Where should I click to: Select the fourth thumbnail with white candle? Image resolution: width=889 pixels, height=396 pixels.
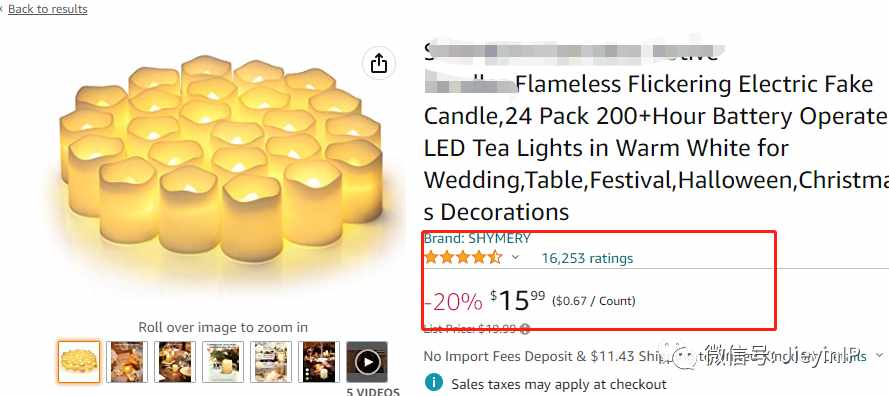[x=223, y=362]
